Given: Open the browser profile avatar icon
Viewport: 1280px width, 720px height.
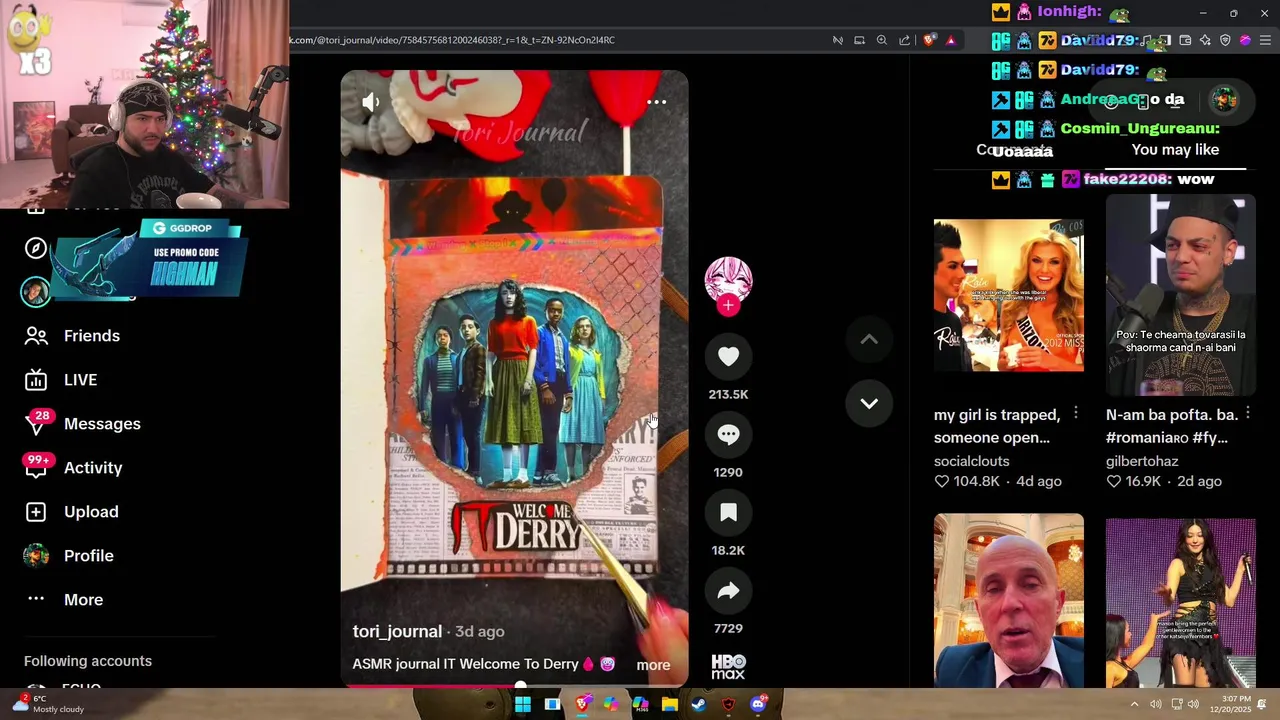Looking at the screenshot, I should pos(1245,40).
